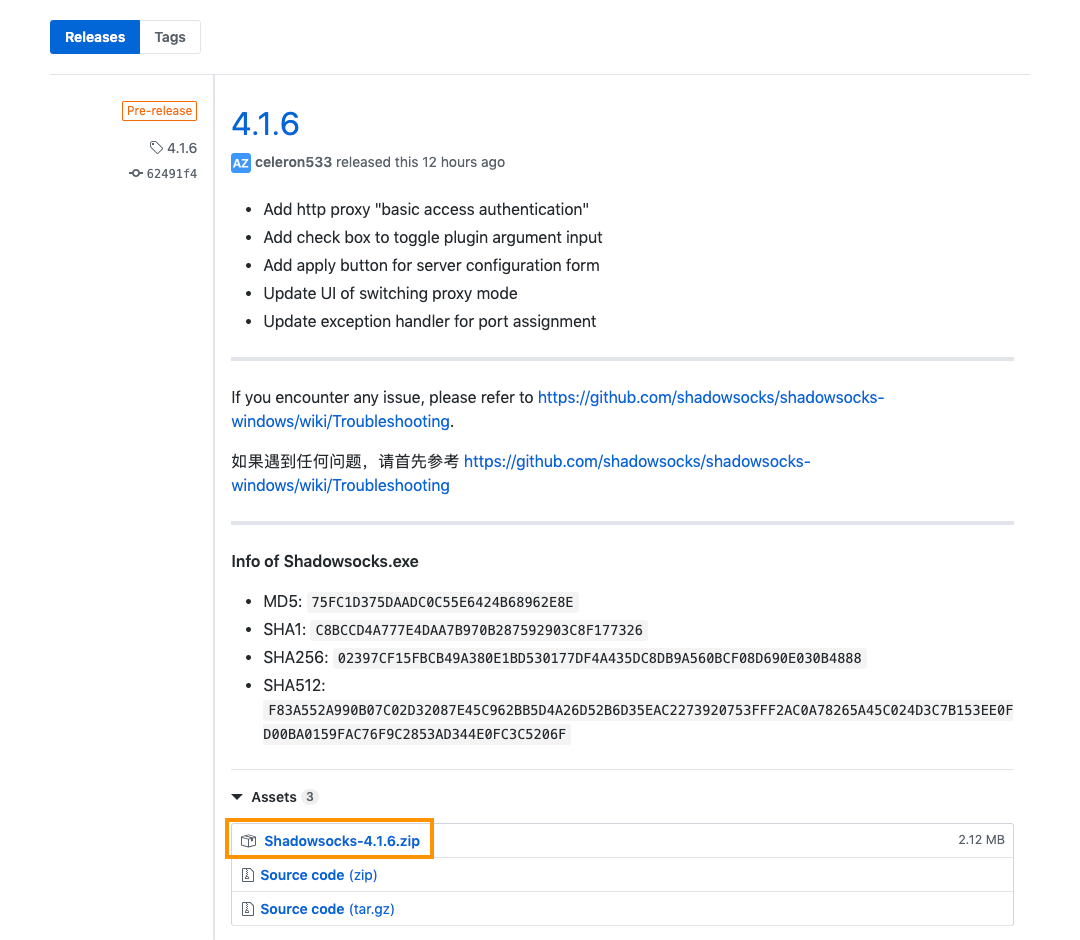The height and width of the screenshot is (940, 1080).
Task: Download Source code (zip)
Action: [x=319, y=875]
